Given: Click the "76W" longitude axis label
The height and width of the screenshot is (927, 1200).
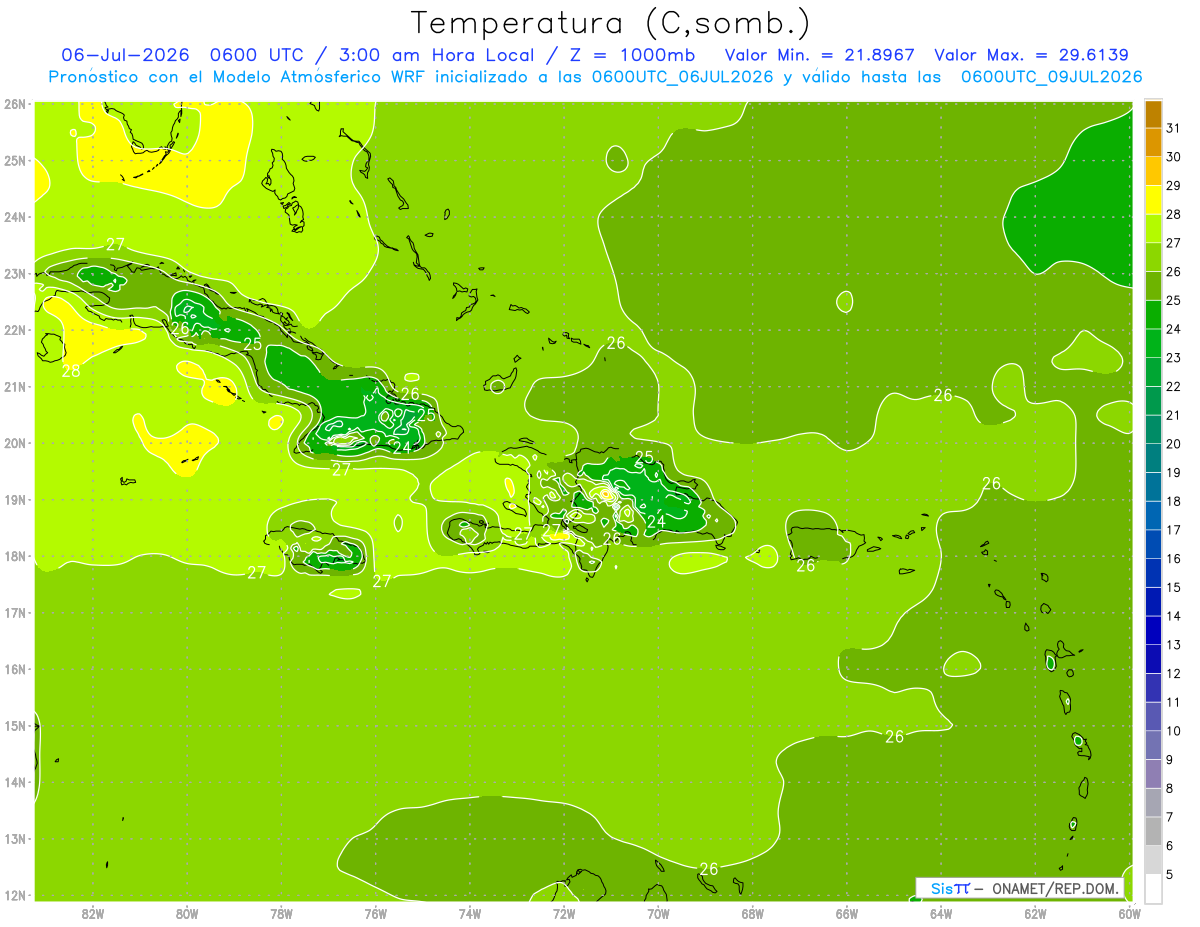Looking at the screenshot, I should (376, 912).
